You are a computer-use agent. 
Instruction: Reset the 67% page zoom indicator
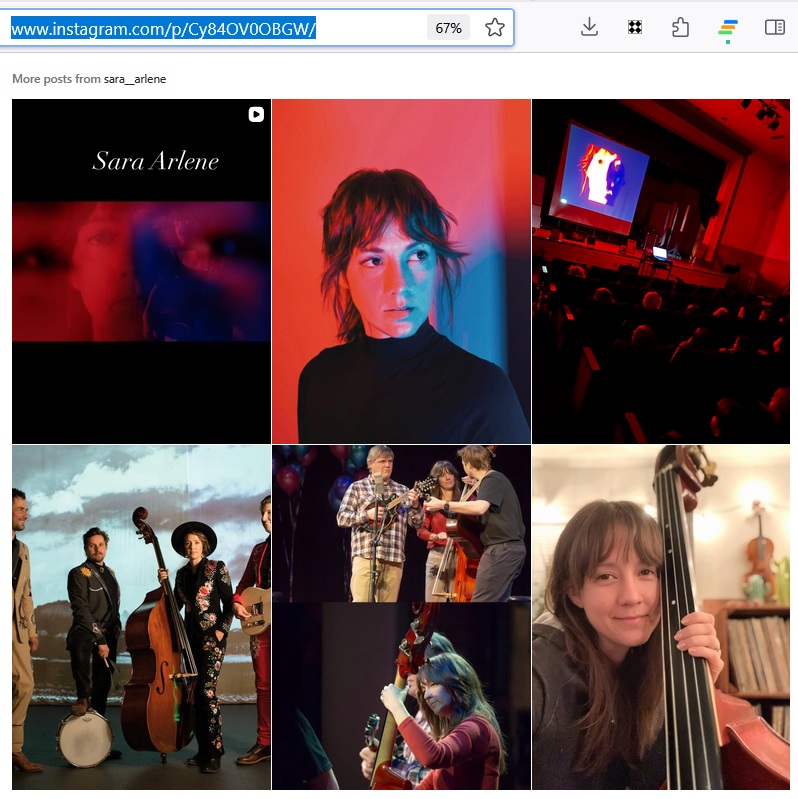448,28
